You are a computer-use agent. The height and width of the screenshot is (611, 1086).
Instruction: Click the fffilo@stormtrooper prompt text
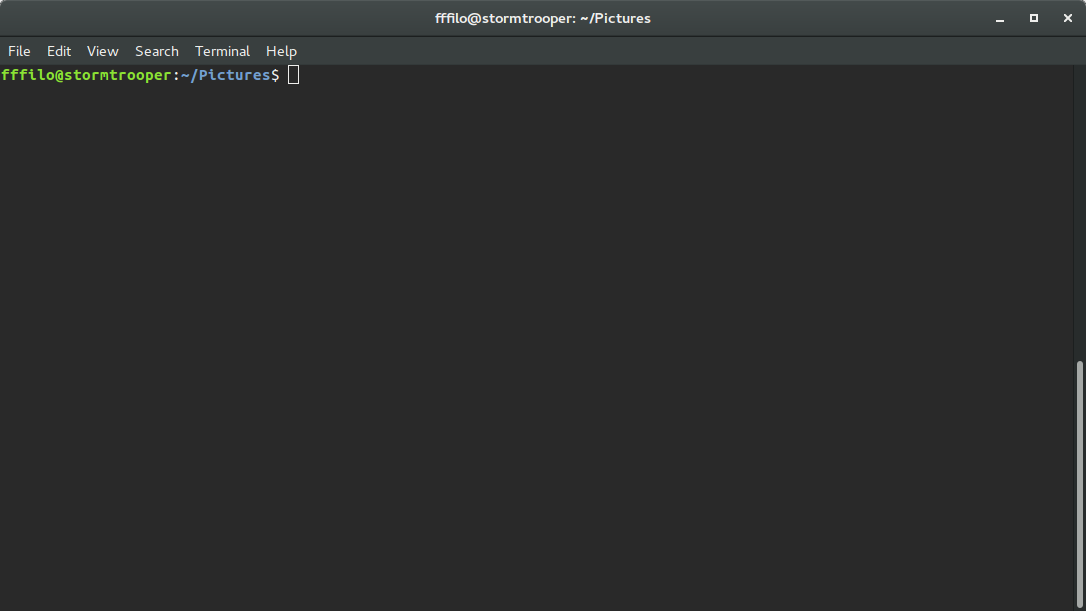(87, 75)
